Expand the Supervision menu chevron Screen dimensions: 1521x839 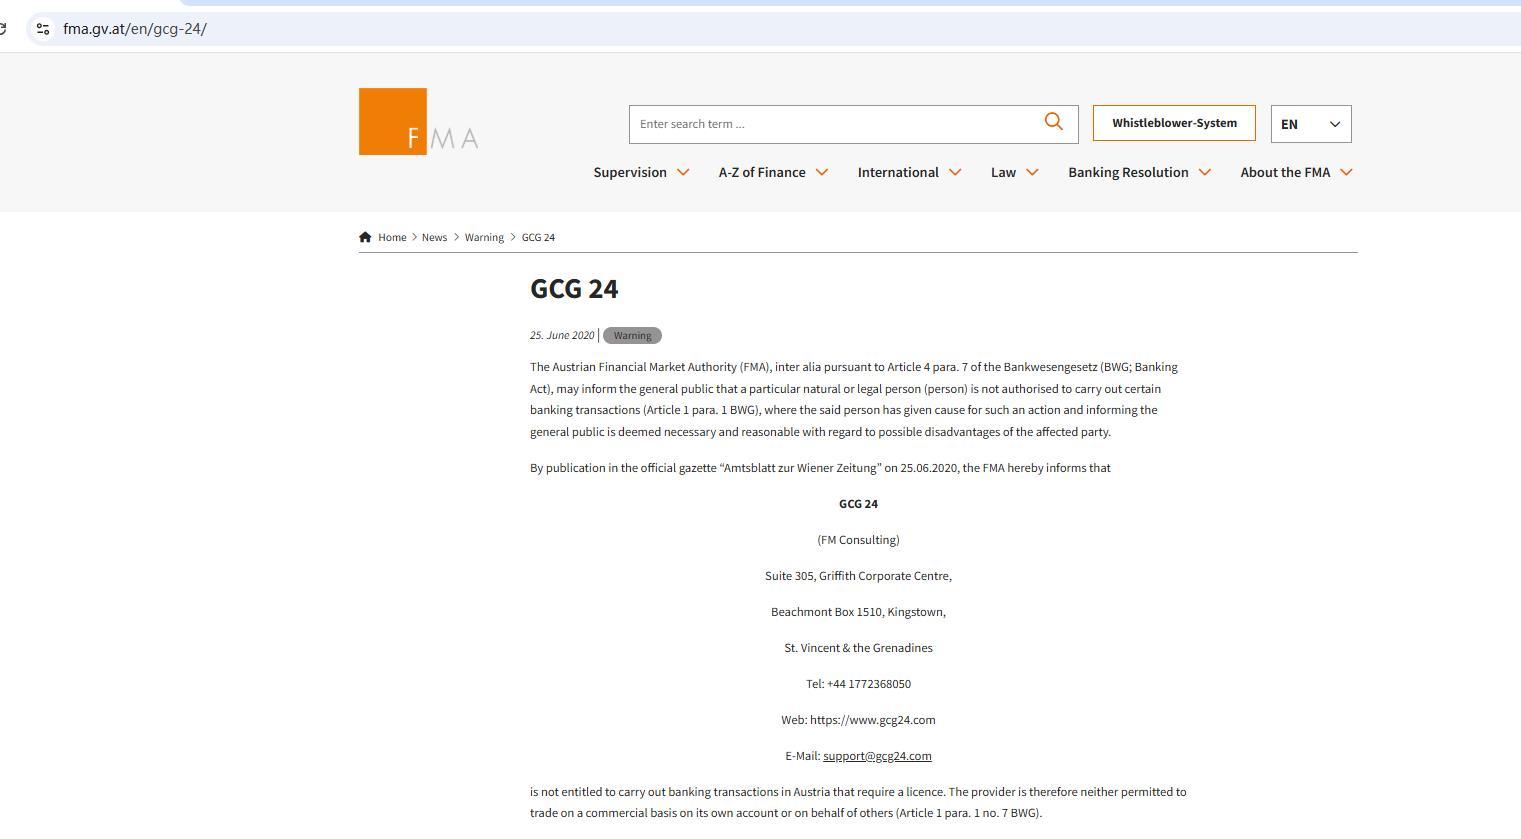pos(683,172)
